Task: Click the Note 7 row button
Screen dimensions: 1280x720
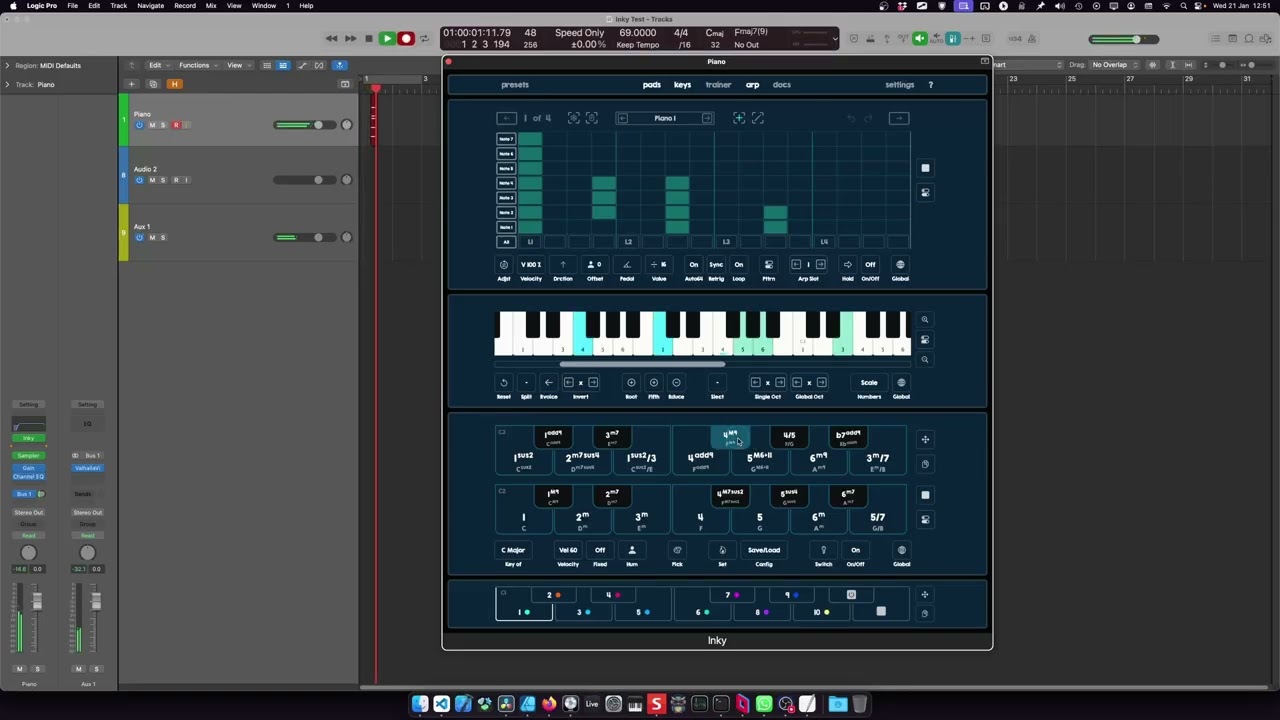Action: point(506,139)
